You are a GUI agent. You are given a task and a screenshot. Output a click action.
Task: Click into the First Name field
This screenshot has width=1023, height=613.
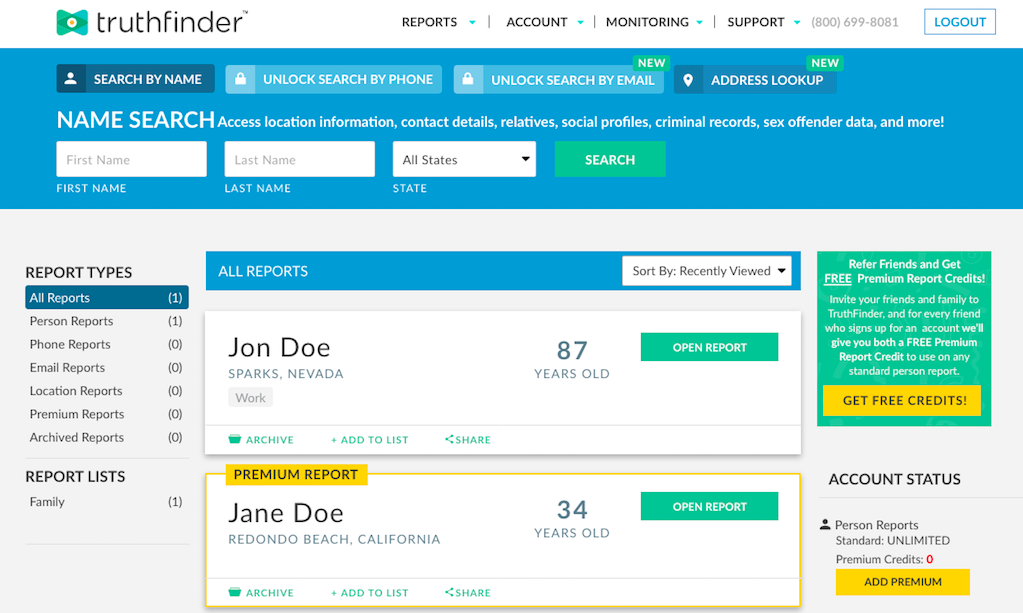coord(131,159)
